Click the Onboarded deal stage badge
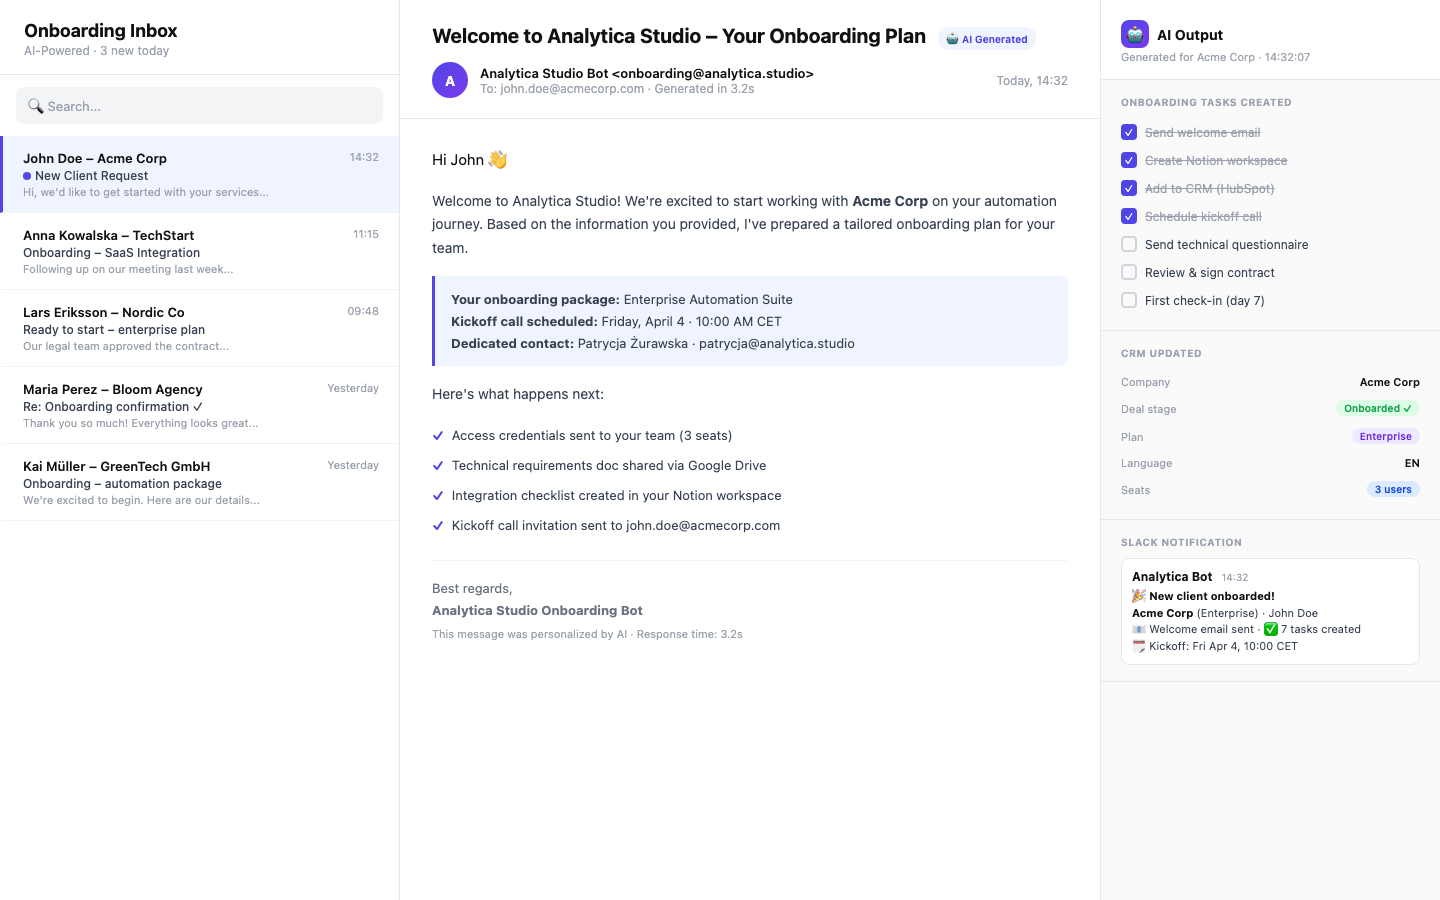The height and width of the screenshot is (900, 1440). 1377,408
